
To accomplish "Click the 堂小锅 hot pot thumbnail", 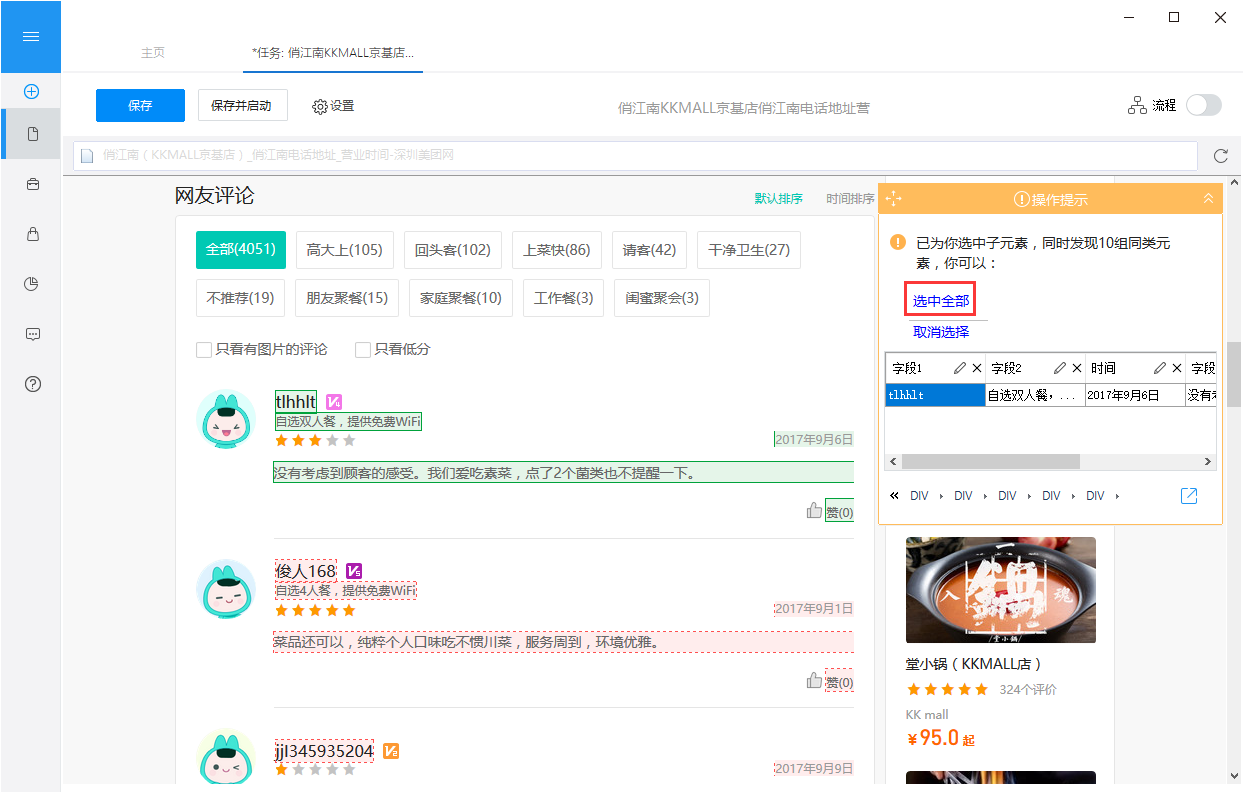I will point(1001,590).
